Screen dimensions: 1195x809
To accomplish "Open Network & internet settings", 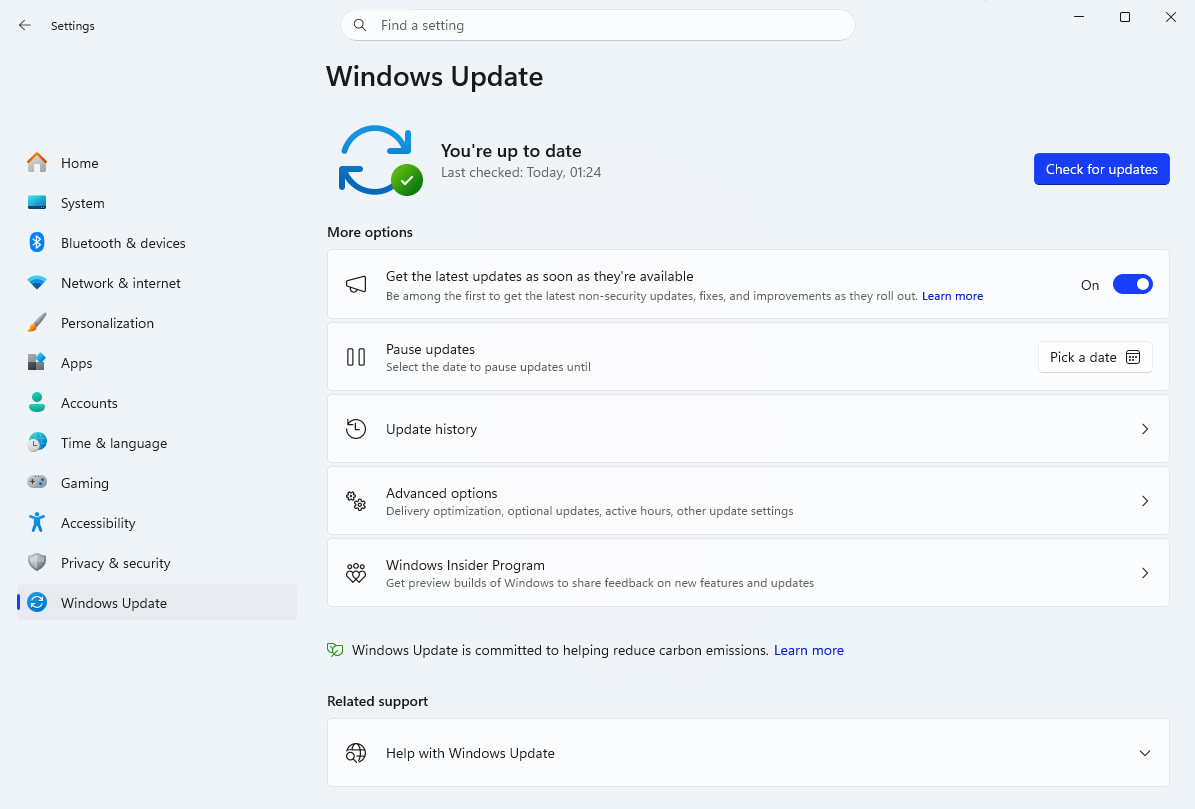I will point(156,283).
